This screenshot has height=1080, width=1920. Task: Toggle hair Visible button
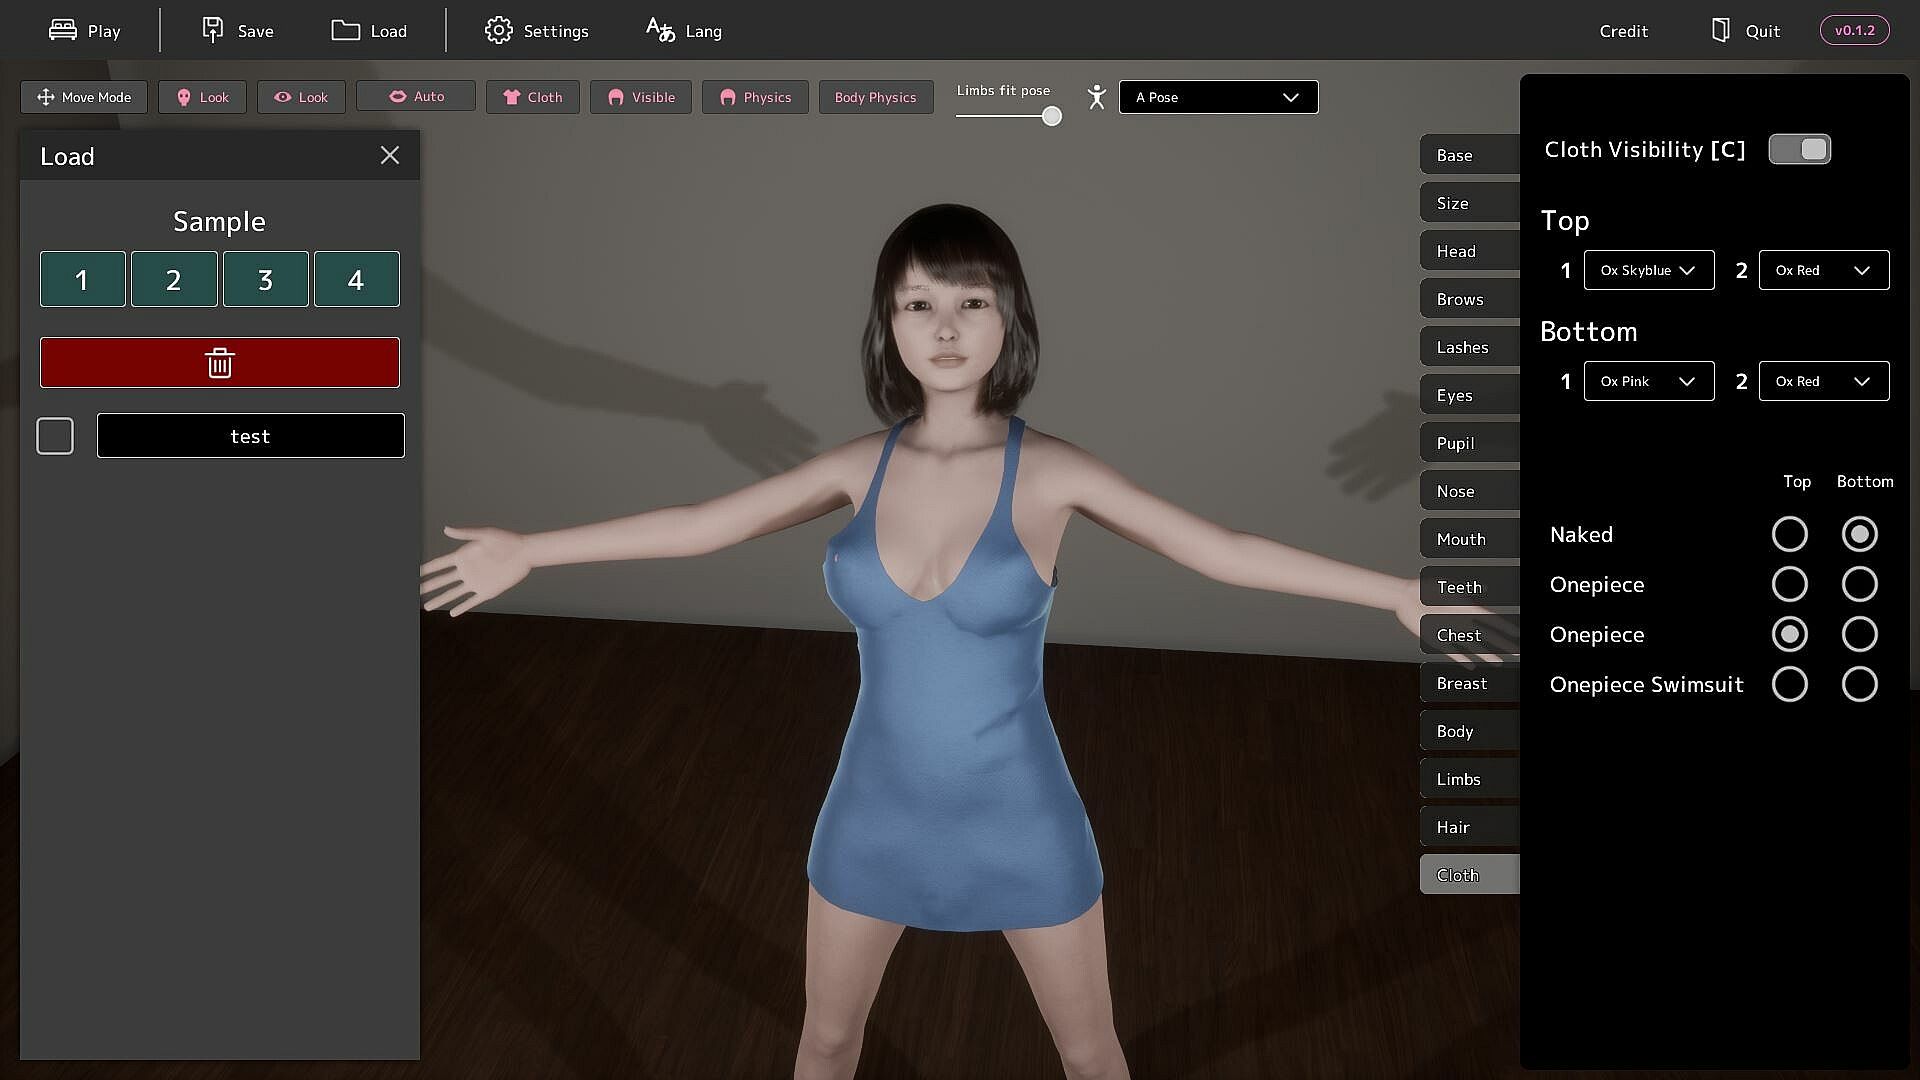640,97
